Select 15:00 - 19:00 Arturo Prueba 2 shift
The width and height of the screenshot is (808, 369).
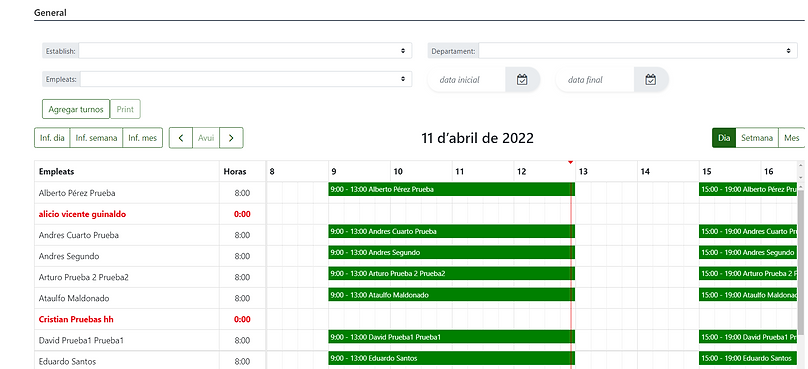[x=749, y=273]
